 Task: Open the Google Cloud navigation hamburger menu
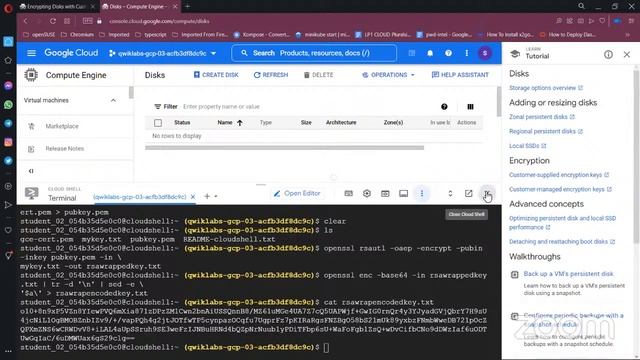(x=31, y=53)
